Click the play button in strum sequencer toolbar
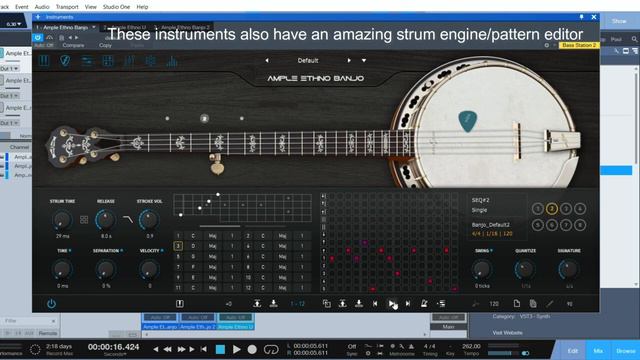Viewport: 640px width, 360px height. pos(391,304)
